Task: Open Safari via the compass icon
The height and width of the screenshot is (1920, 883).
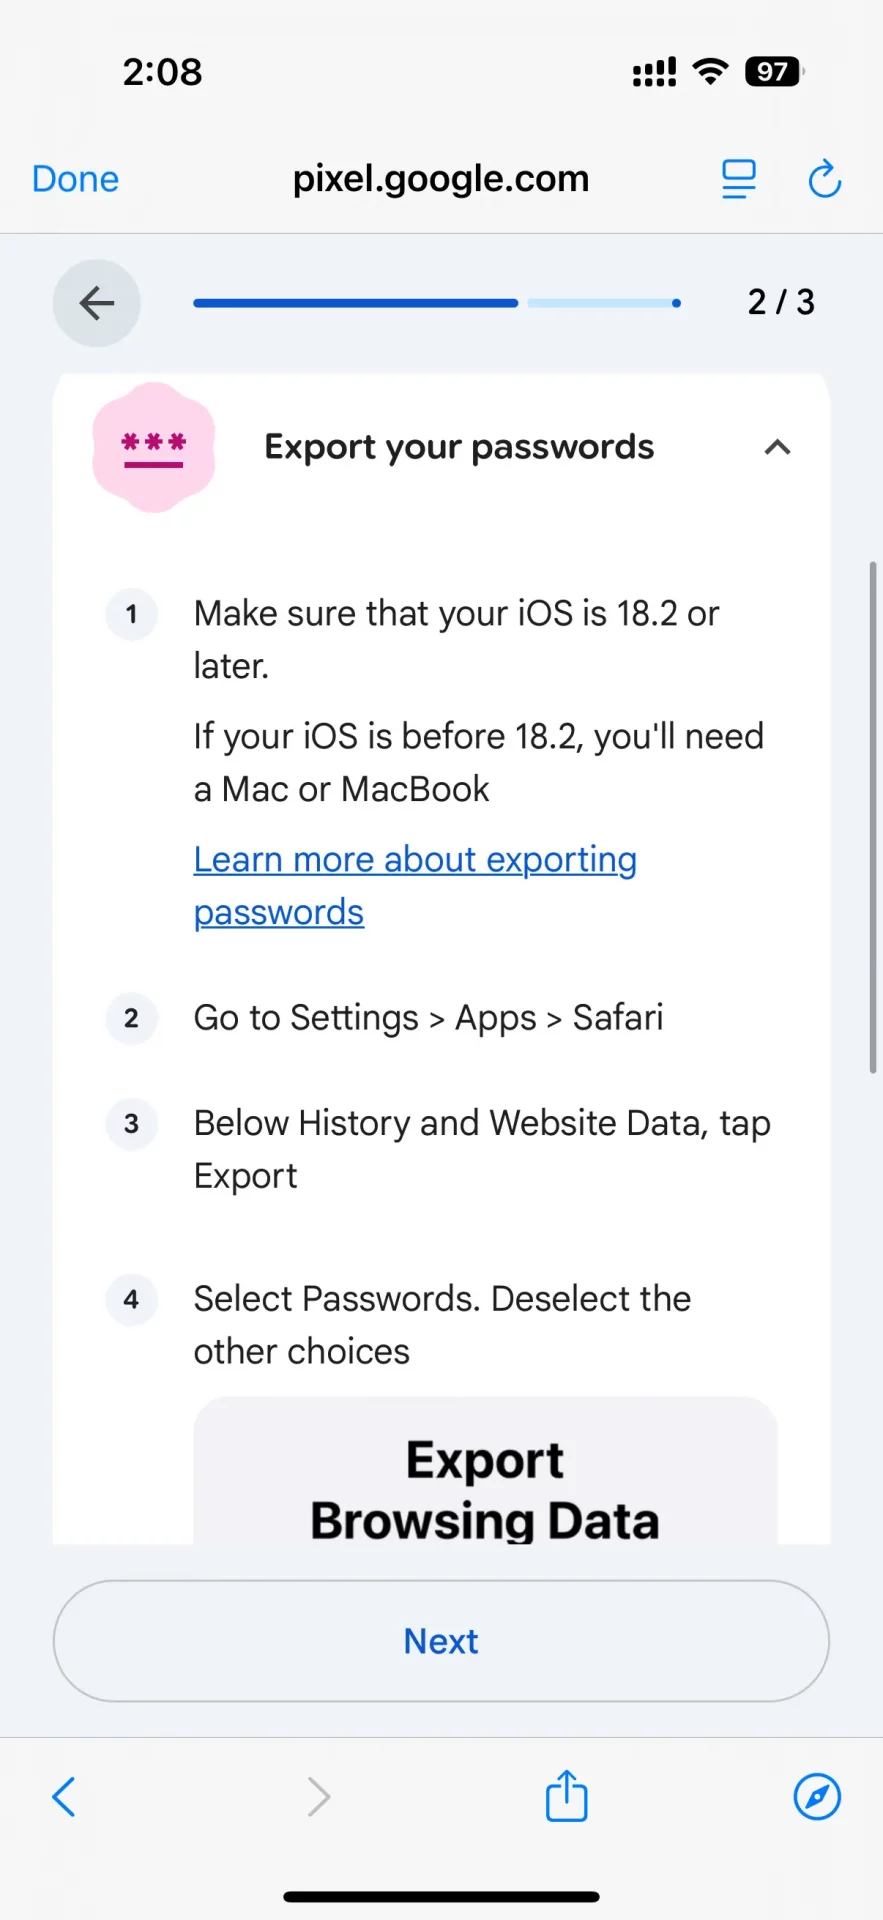Action: (x=817, y=1796)
